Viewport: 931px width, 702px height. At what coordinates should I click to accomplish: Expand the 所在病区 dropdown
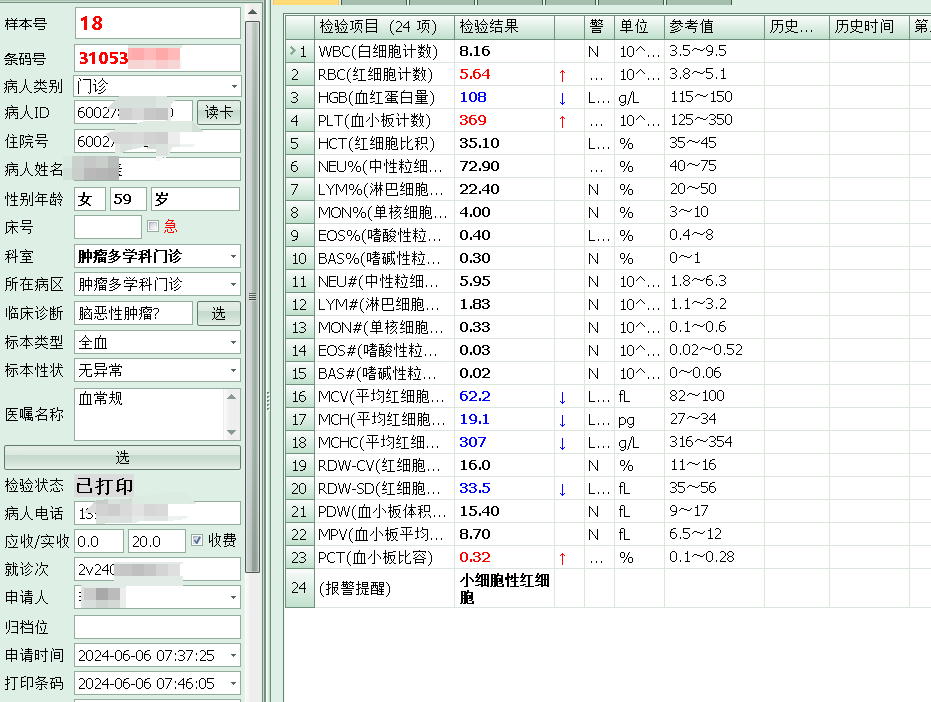(x=231, y=284)
